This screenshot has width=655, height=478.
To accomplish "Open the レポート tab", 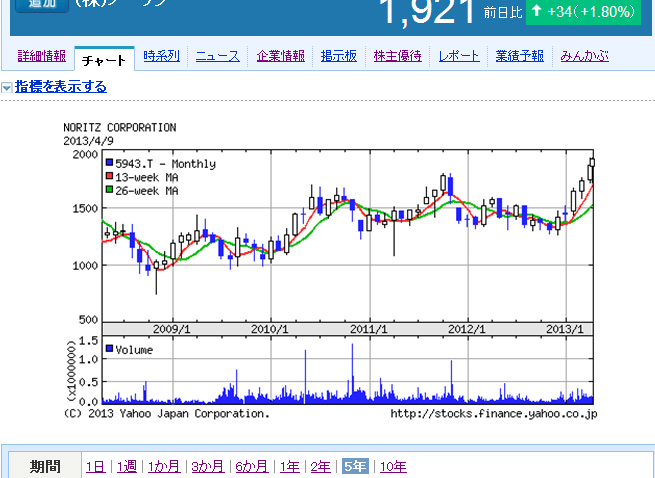I will [x=459, y=56].
